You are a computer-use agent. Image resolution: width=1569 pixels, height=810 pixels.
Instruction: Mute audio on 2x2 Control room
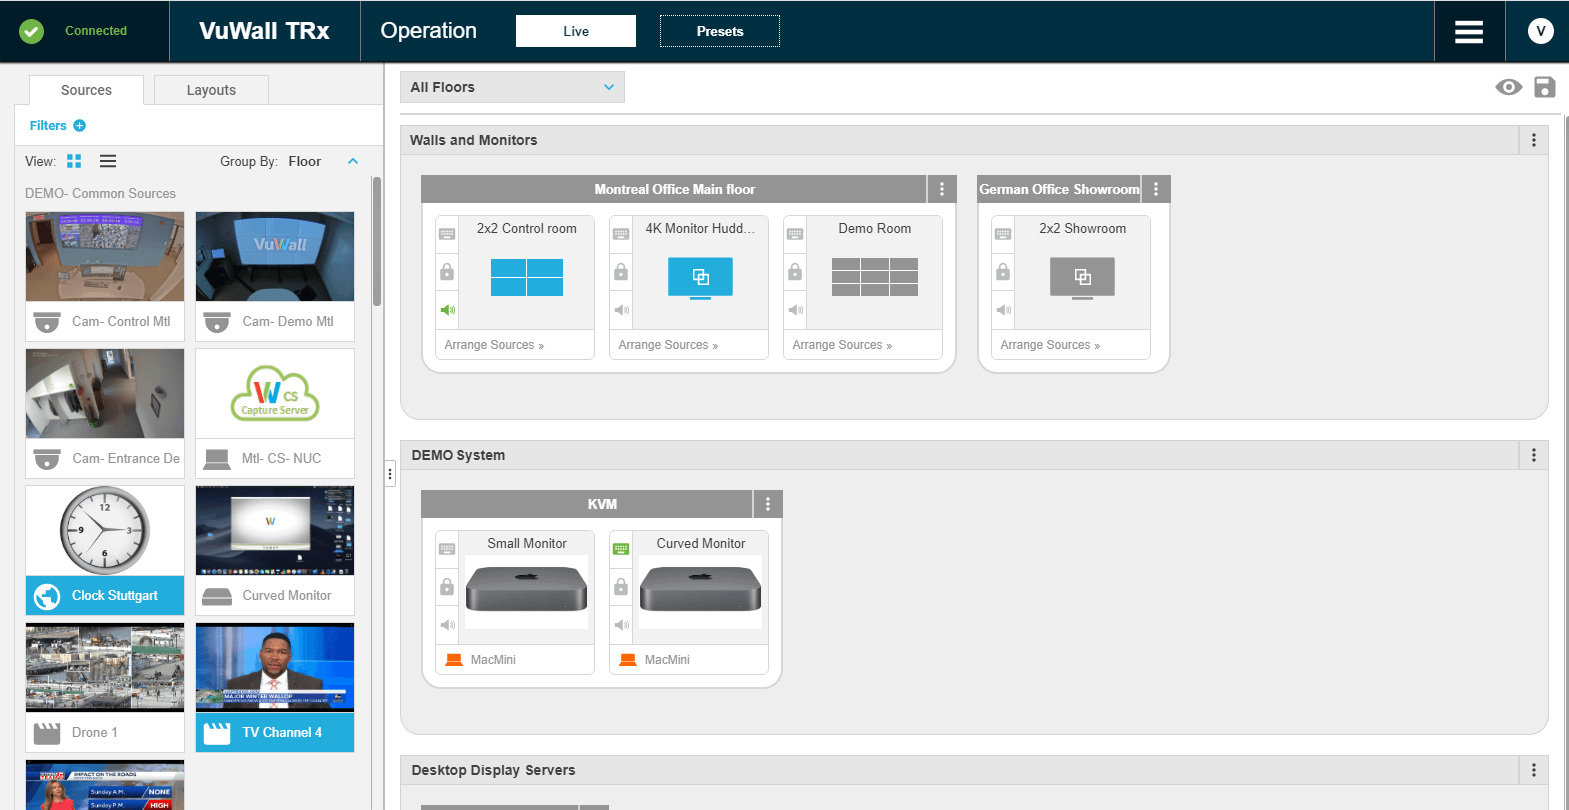tap(447, 310)
